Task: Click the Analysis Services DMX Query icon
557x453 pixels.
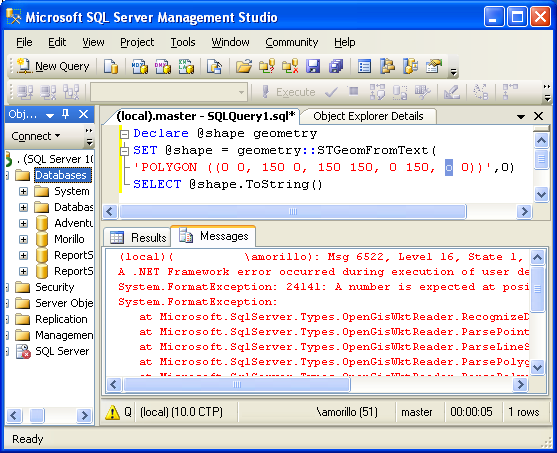Action: [163, 66]
